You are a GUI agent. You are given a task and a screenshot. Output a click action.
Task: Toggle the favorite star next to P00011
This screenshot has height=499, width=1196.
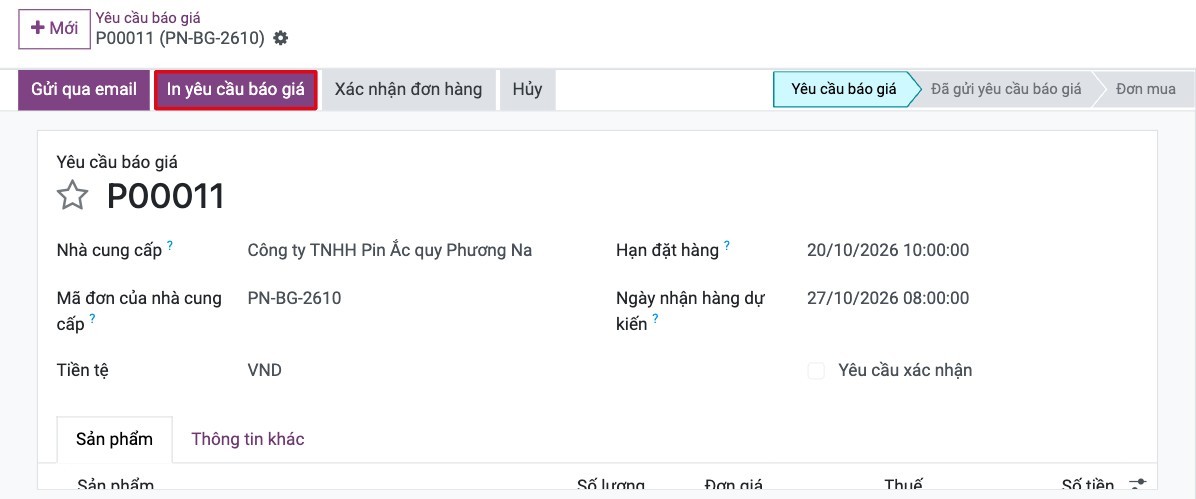[73, 196]
